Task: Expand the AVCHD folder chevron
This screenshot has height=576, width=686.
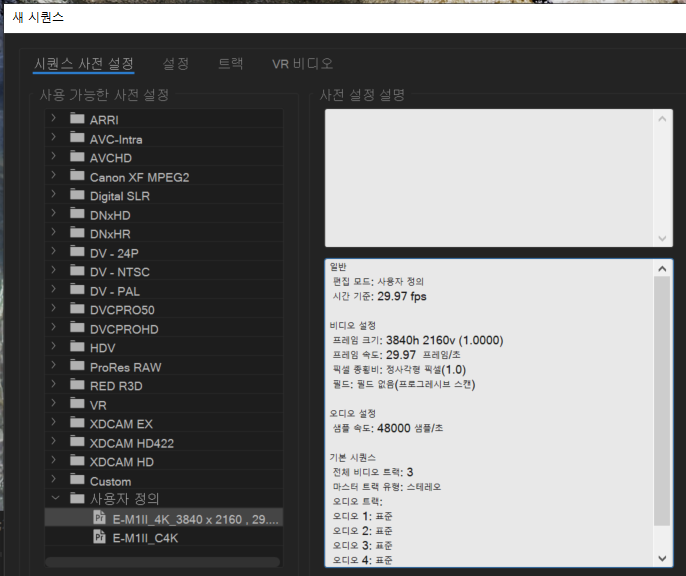Action: (x=53, y=156)
